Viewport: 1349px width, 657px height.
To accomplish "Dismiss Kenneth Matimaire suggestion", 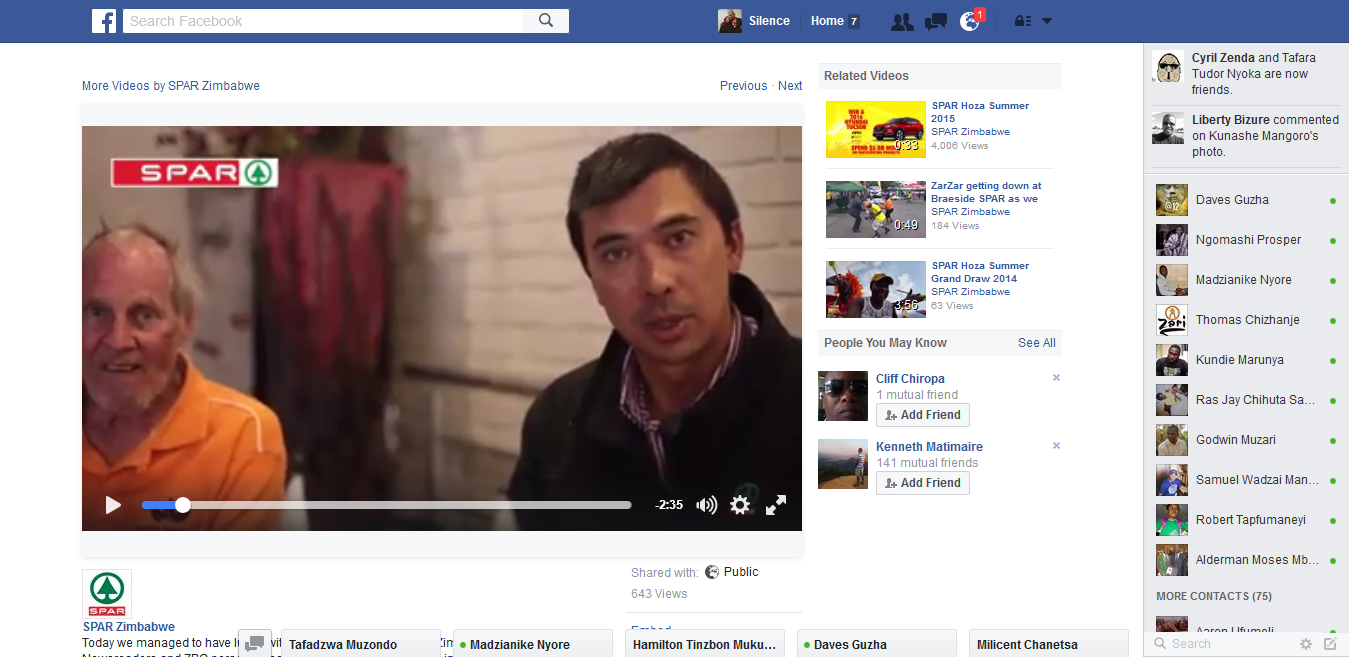I will point(1056,446).
